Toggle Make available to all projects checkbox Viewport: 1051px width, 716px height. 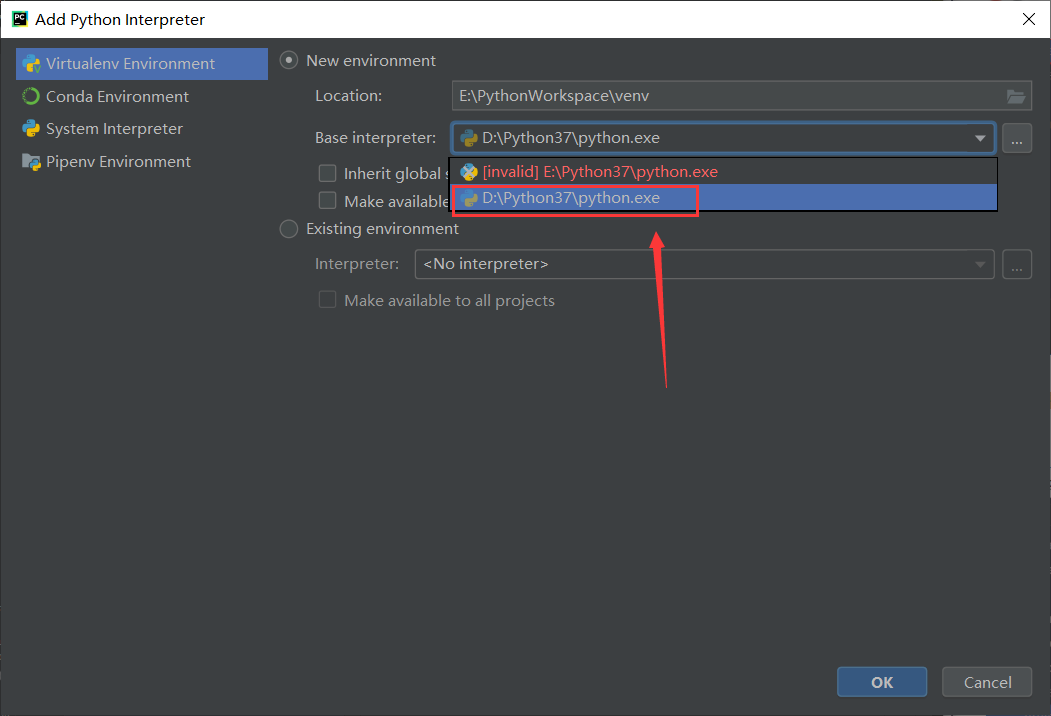(327, 300)
